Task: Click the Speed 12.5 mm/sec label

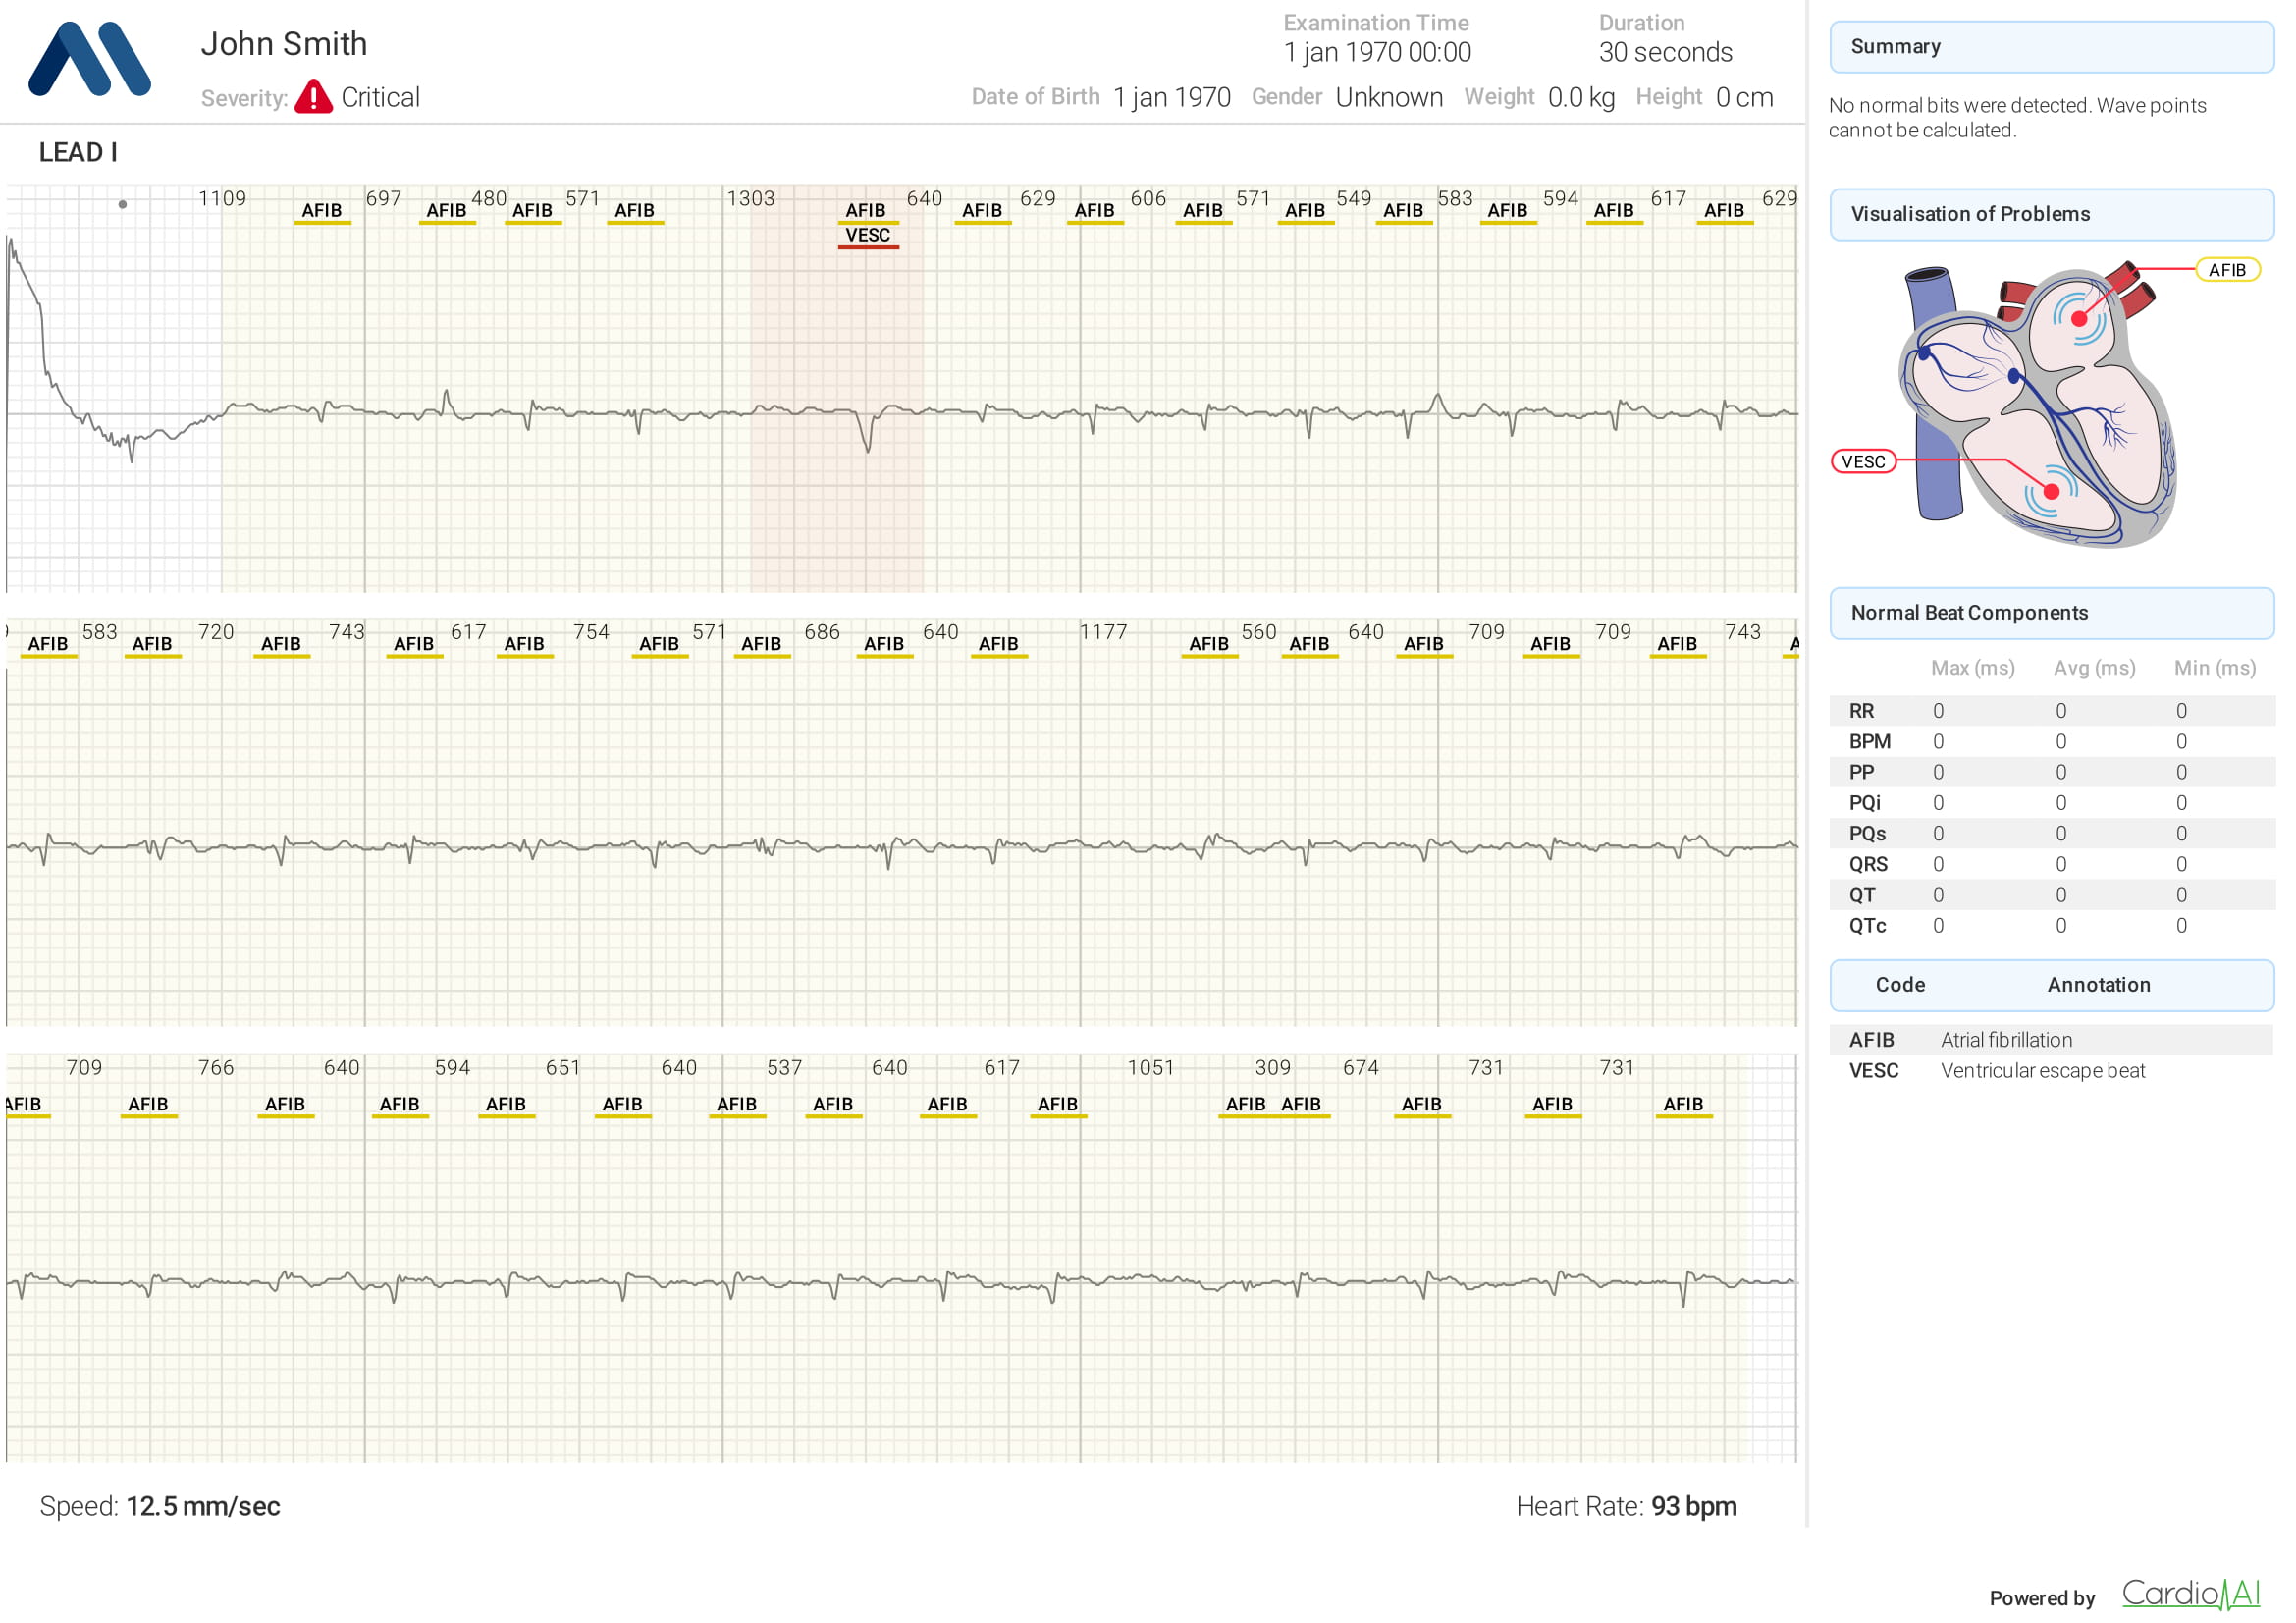Action: point(160,1506)
